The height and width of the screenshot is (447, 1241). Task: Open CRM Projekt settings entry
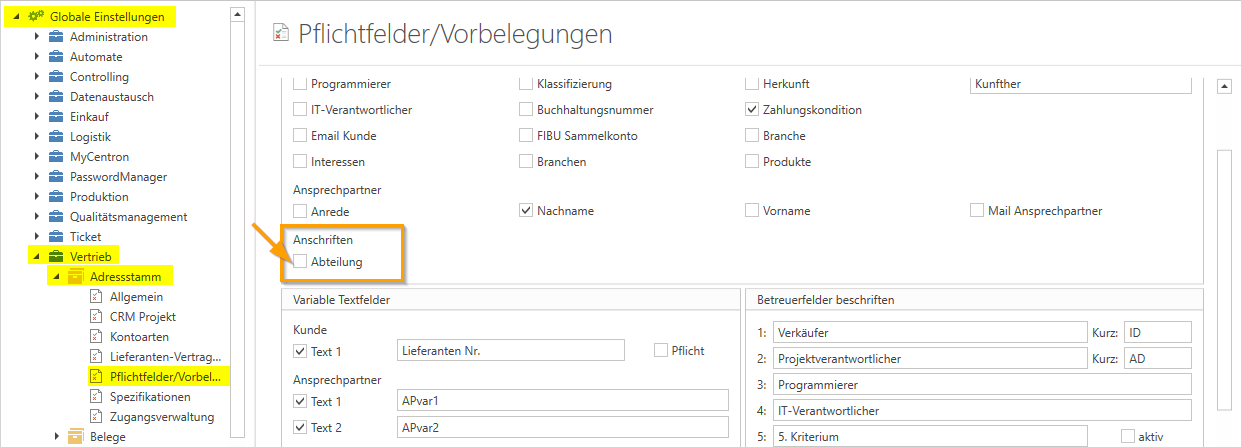click(x=145, y=316)
